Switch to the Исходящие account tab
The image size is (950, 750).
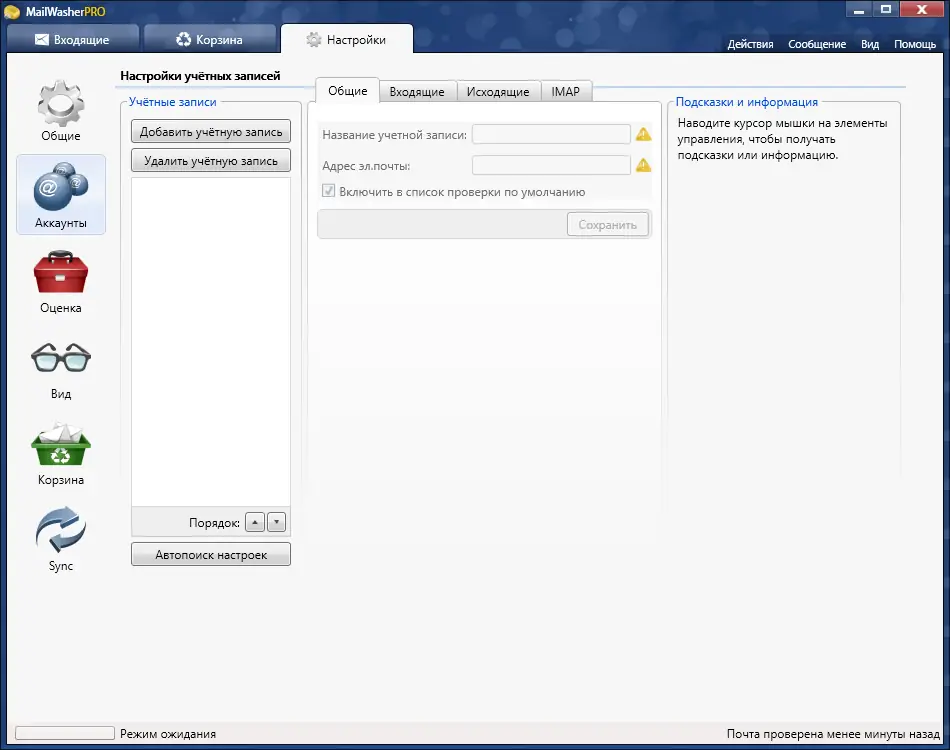click(x=498, y=91)
